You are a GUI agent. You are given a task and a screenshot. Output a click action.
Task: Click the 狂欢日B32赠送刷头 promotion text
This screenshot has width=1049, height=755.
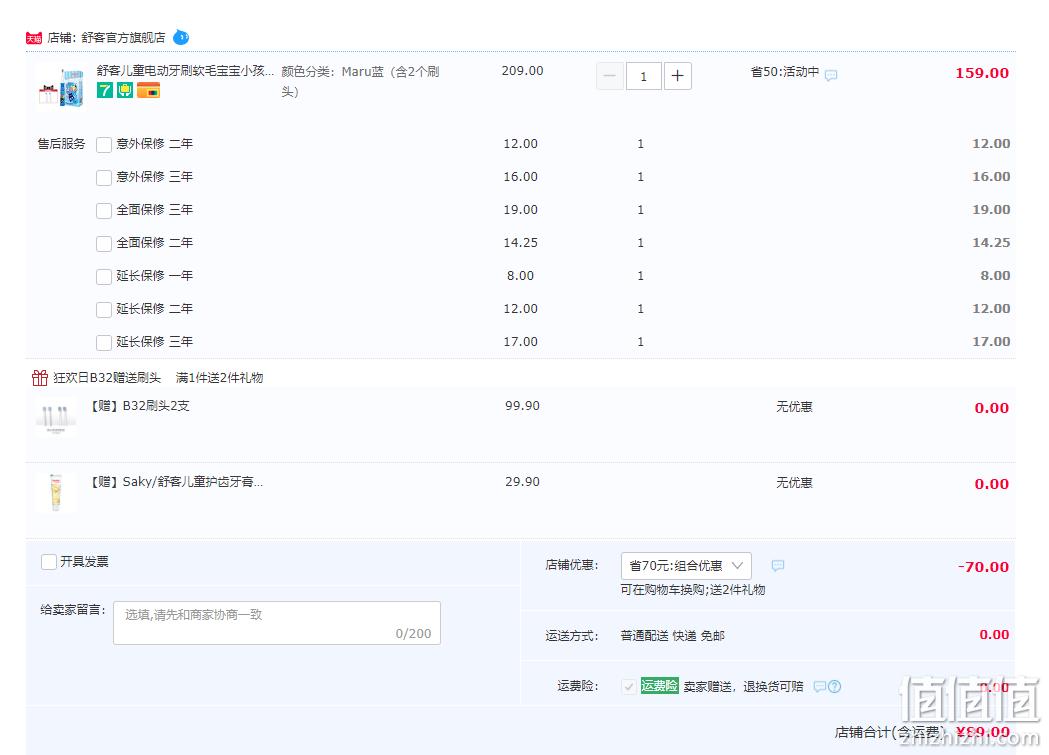click(x=107, y=378)
